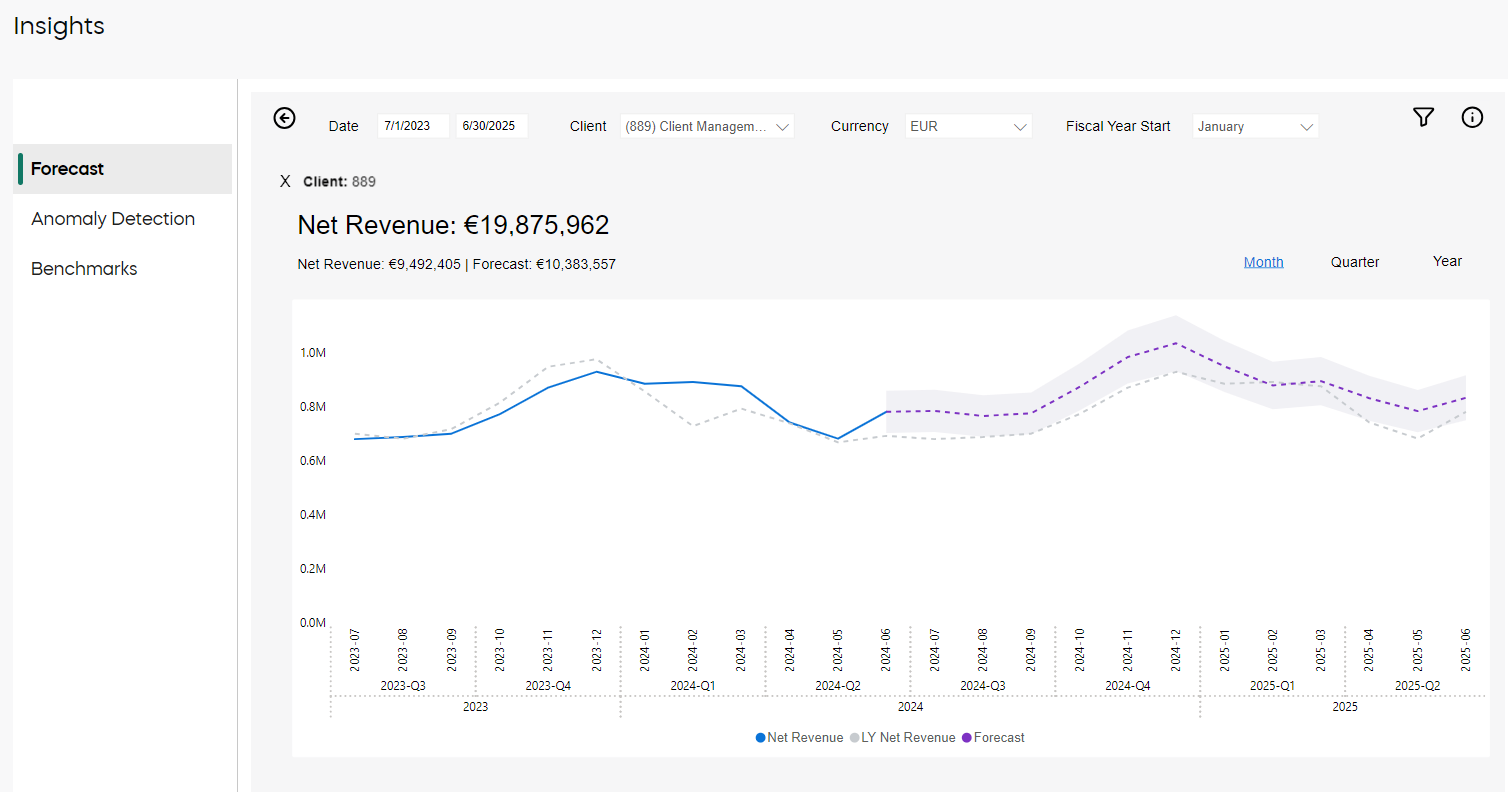Click the 2023 year axis label
Screen dimensions: 1508x792
476,707
